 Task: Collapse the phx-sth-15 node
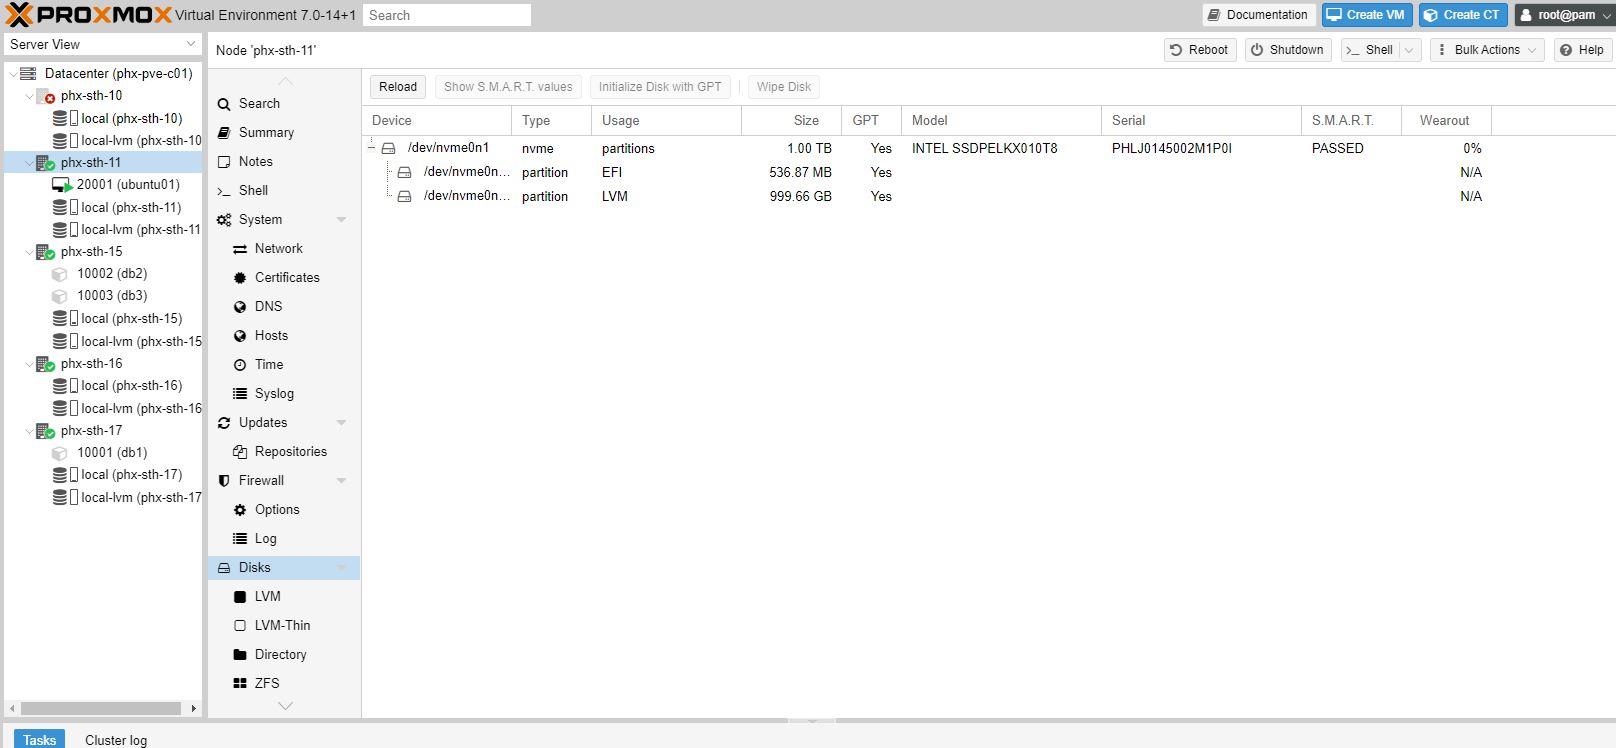[x=29, y=252]
